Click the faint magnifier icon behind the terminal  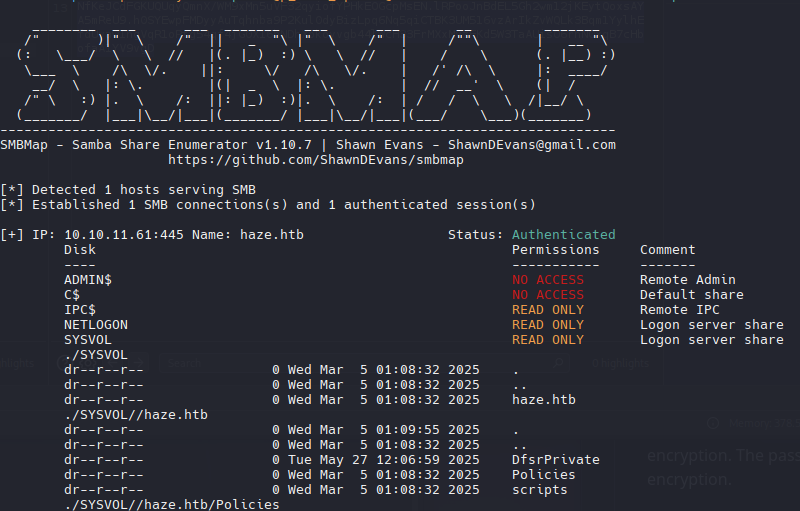tap(559, 363)
